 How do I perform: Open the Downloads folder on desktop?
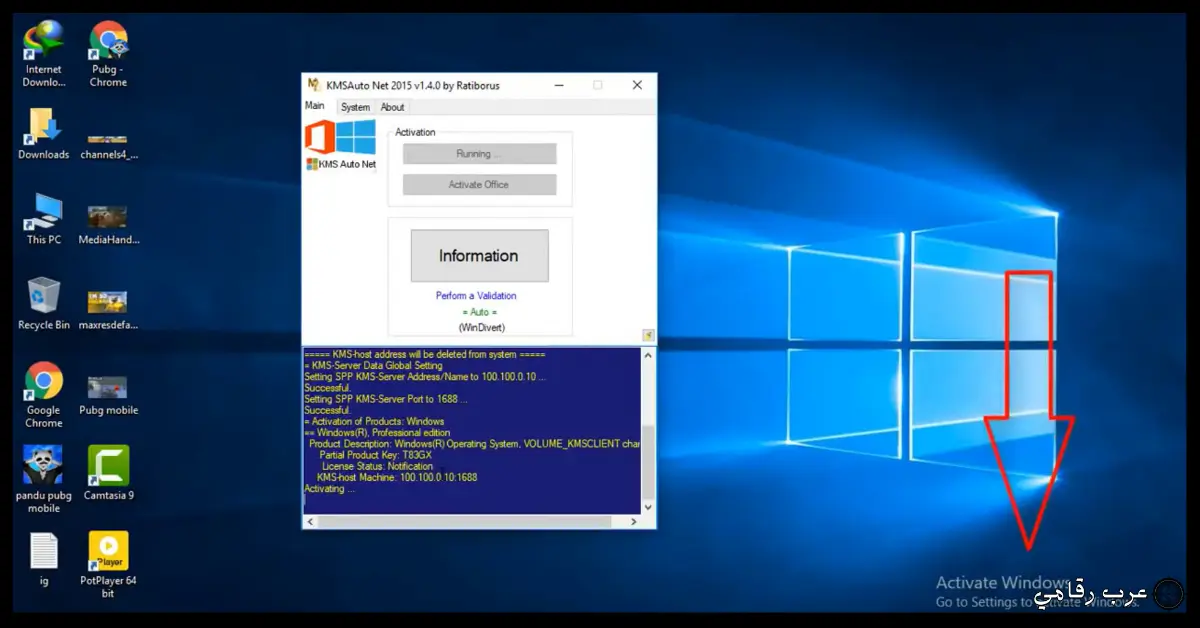[x=44, y=128]
